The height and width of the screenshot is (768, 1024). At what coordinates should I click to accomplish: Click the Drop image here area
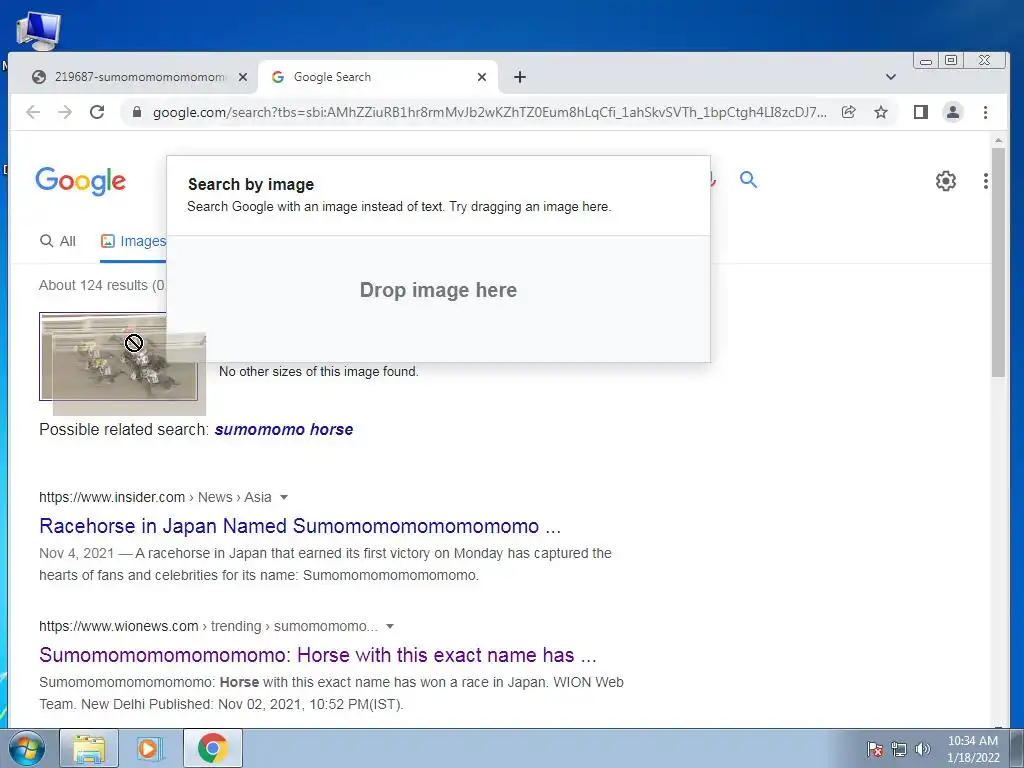click(438, 290)
